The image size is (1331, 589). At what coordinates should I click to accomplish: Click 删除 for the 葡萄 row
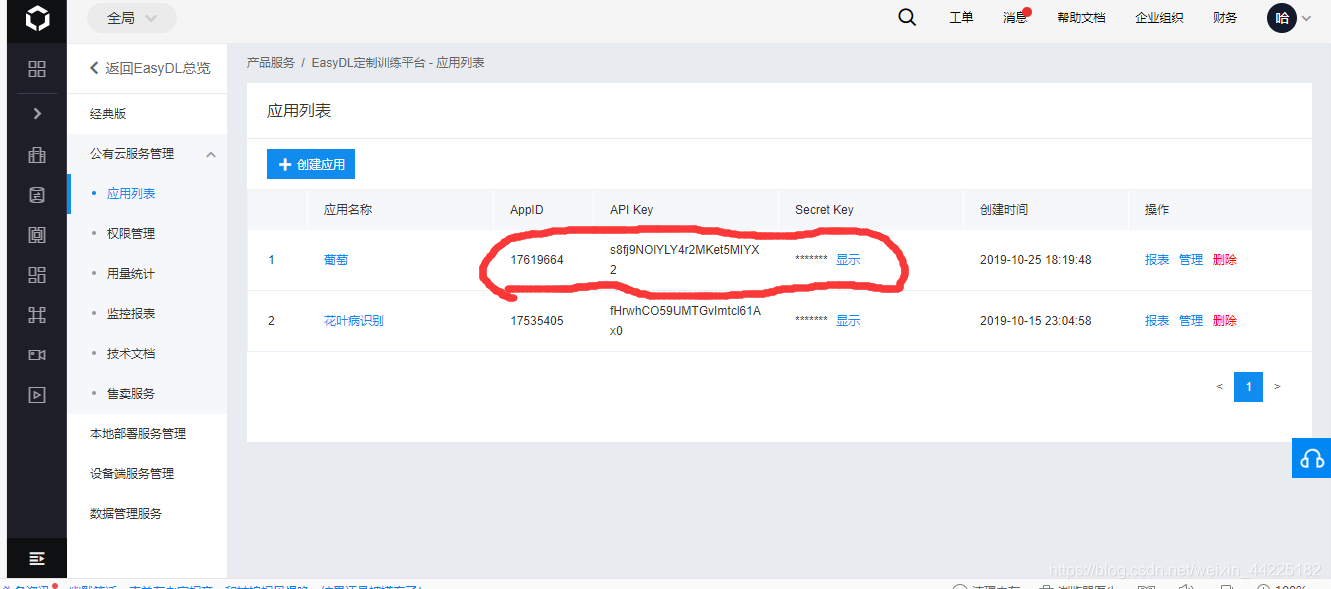(1225, 260)
